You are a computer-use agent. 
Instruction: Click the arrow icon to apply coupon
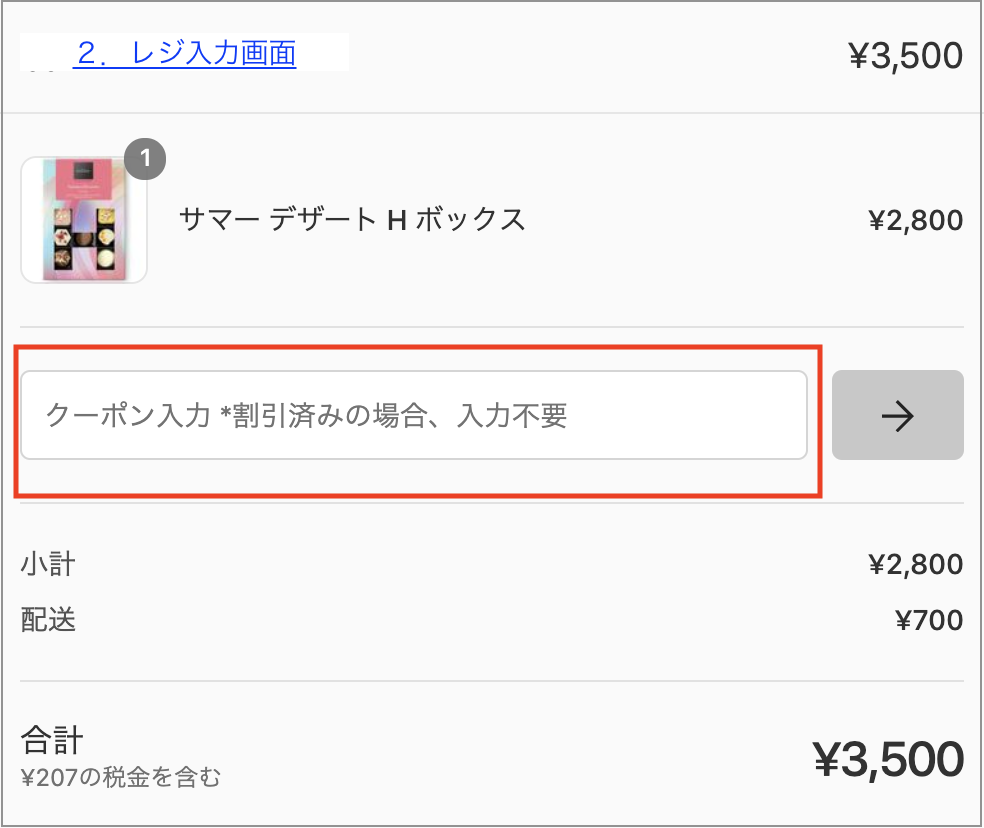point(897,416)
